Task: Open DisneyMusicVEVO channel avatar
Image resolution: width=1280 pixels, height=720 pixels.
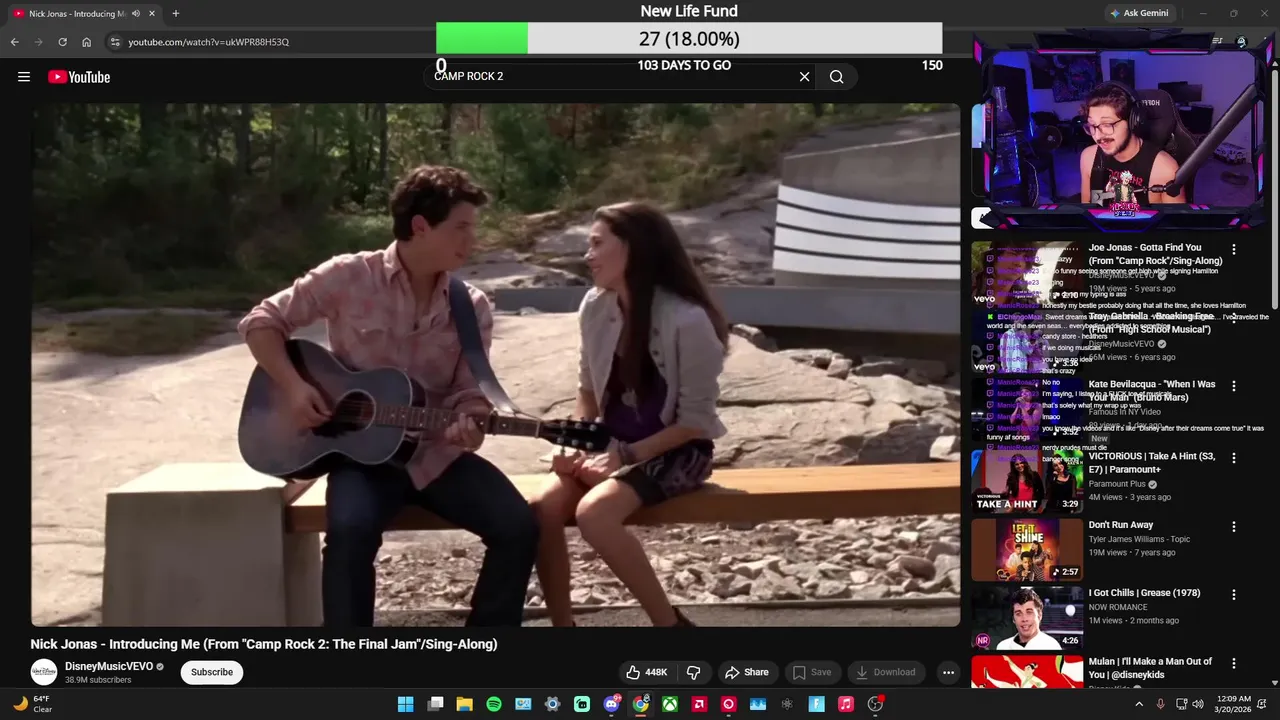Action: pos(44,672)
